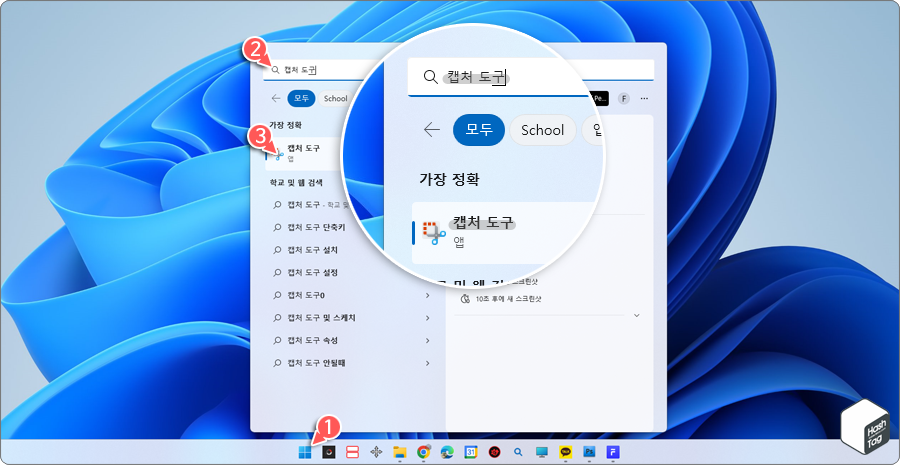Open the Google Calendar taskbar icon

471,452
